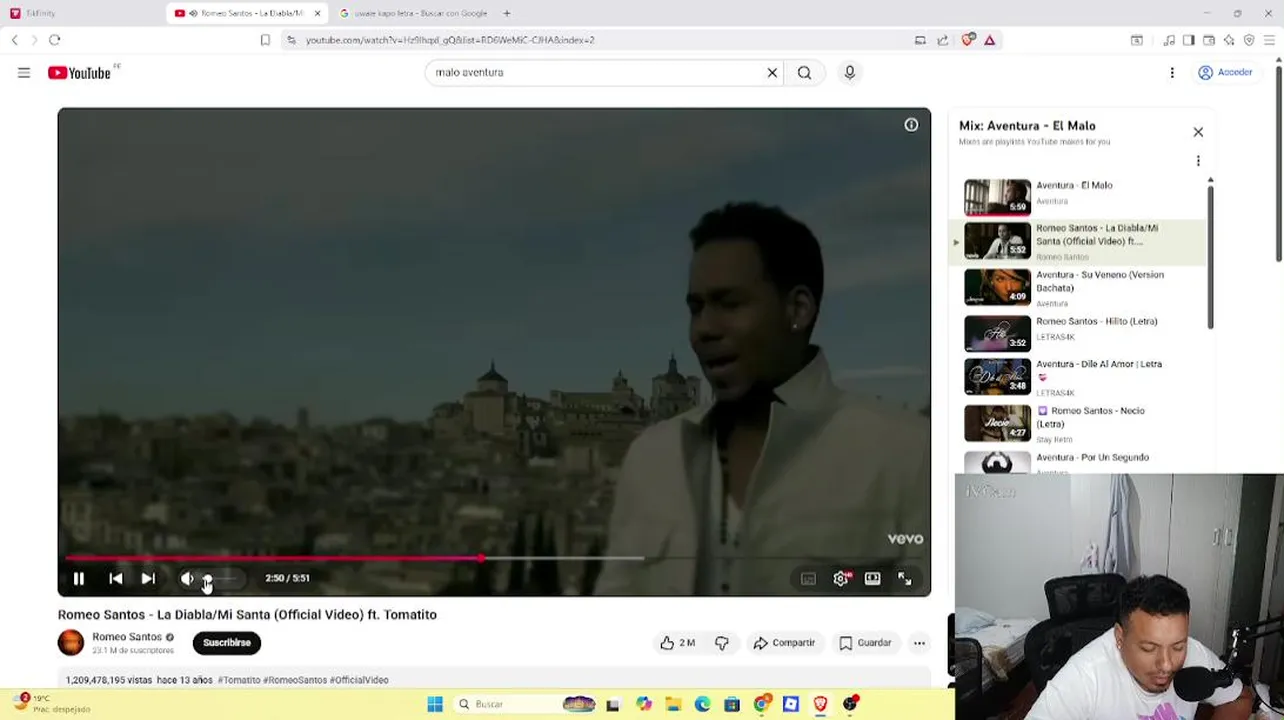1284x720 pixels.
Task: Open the browser main menu
Action: pyautogui.click(x=1269, y=40)
